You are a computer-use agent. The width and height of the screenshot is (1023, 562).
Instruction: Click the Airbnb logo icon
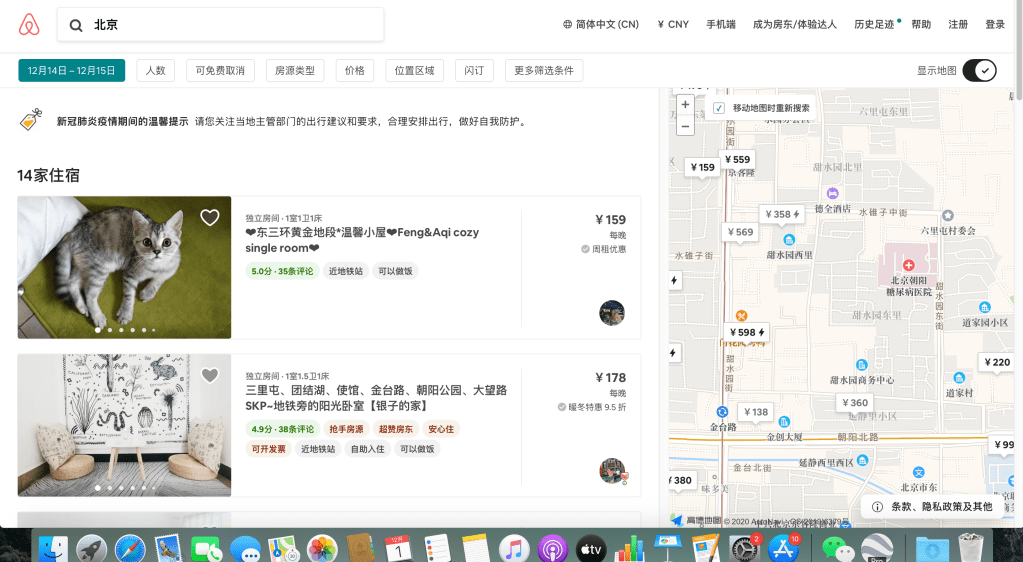point(28,25)
